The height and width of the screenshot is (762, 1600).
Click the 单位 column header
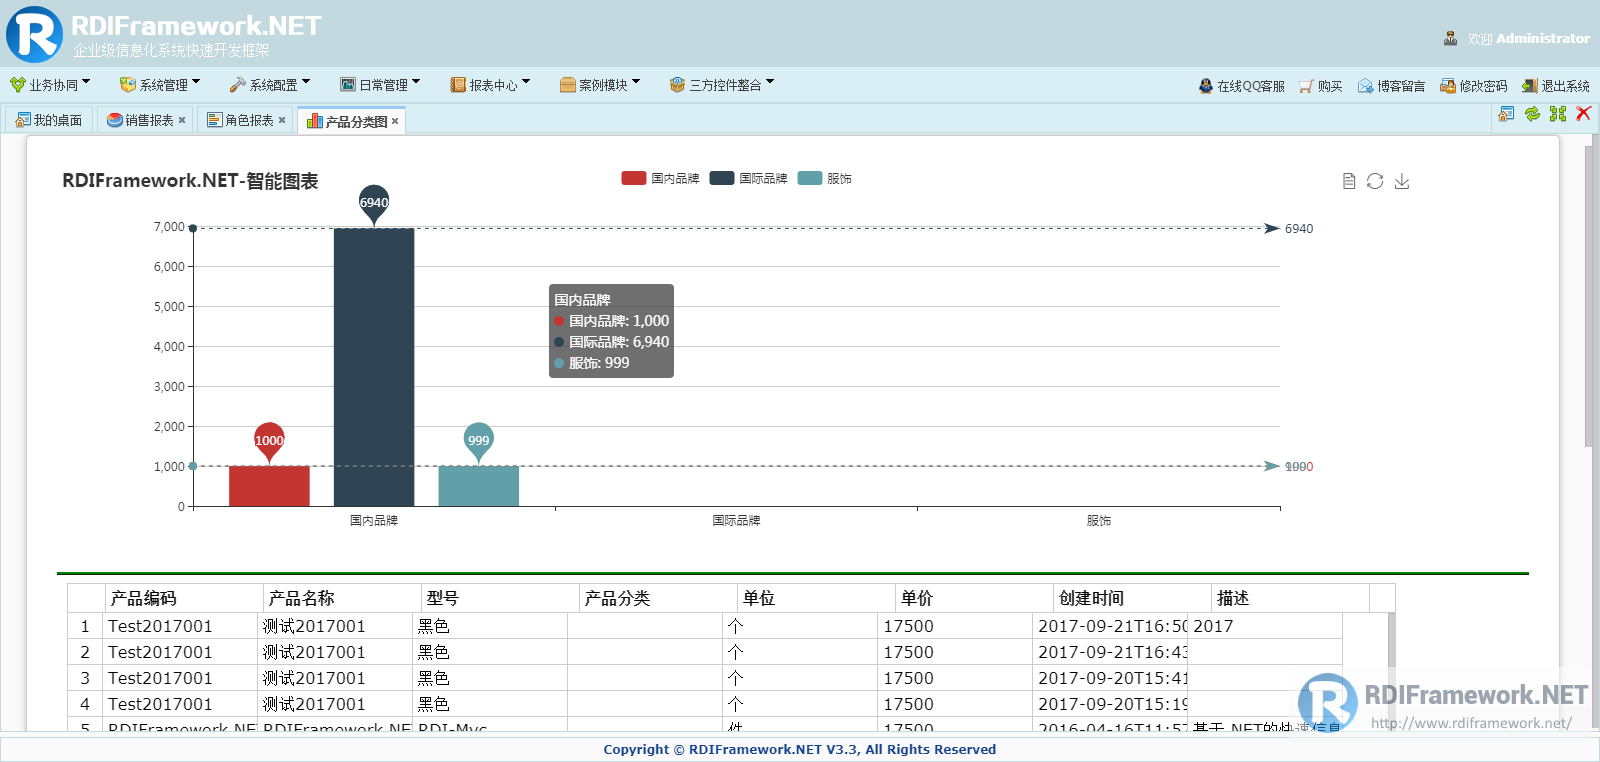tap(816, 598)
